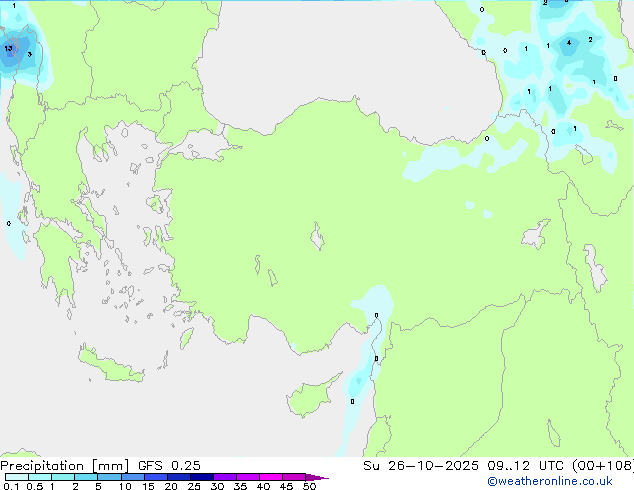Click the 2–5 mm legend swatch
The image size is (634, 490).
(x=86, y=477)
